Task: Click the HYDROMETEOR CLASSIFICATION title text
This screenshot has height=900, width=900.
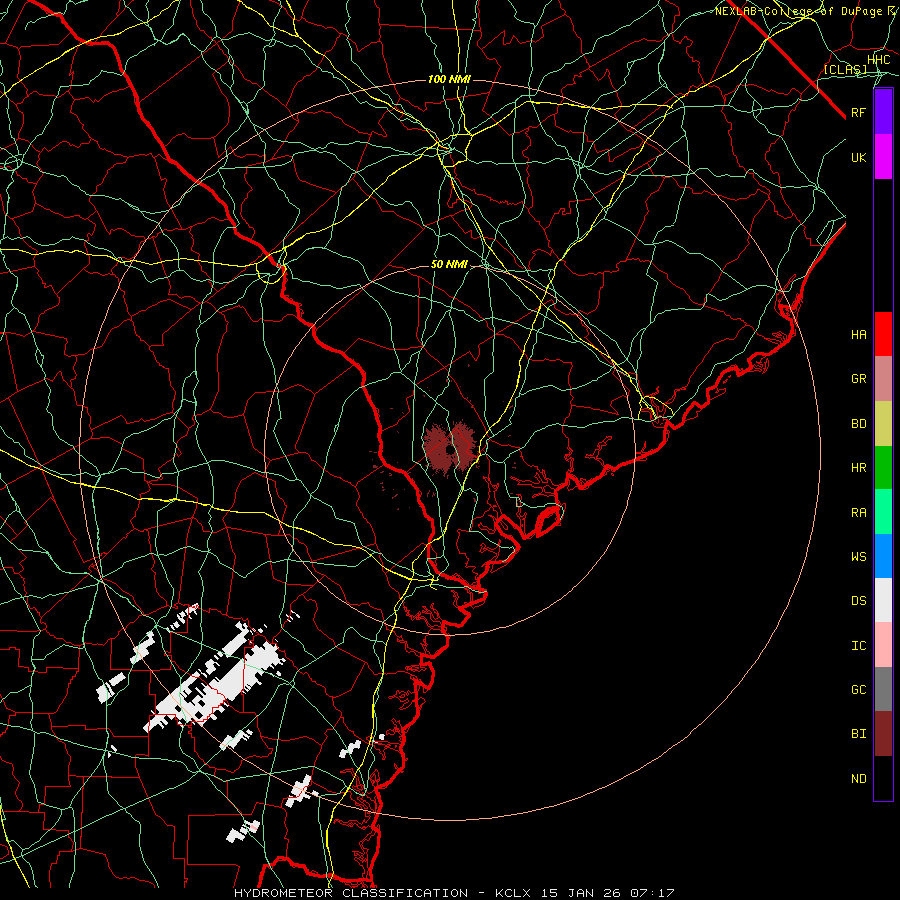Action: [x=351, y=893]
